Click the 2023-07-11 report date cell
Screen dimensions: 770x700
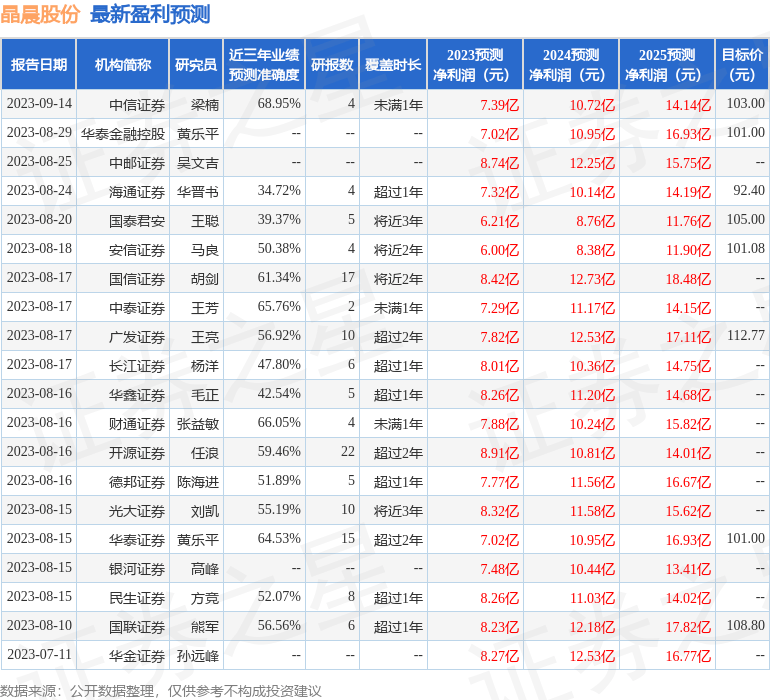(39, 655)
